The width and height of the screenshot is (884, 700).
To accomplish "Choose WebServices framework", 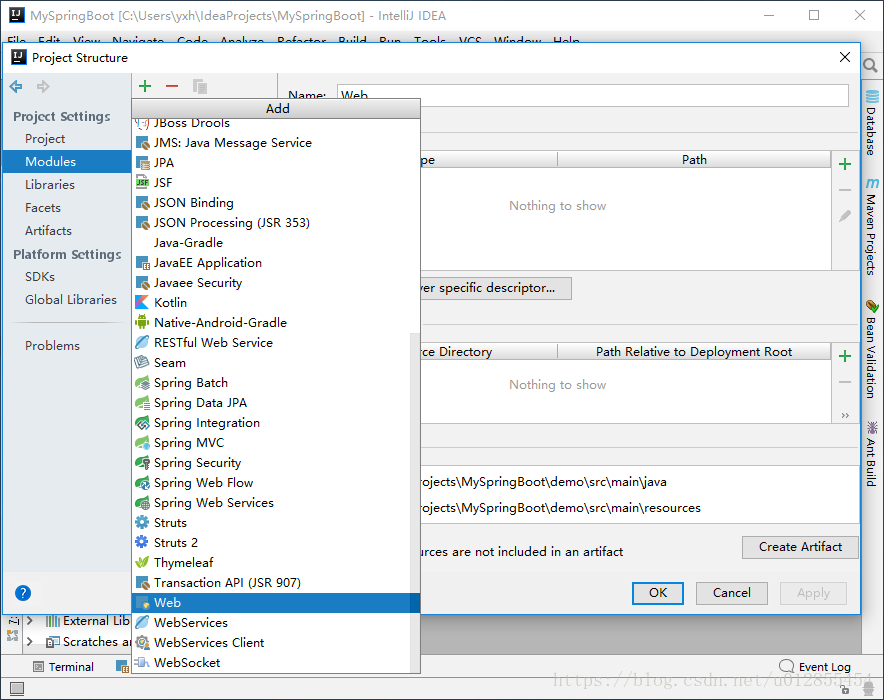I will (276, 623).
